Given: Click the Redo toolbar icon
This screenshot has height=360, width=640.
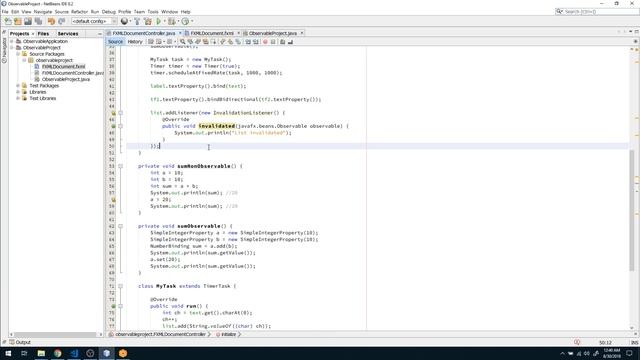Looking at the screenshot, I should [x=62, y=21].
